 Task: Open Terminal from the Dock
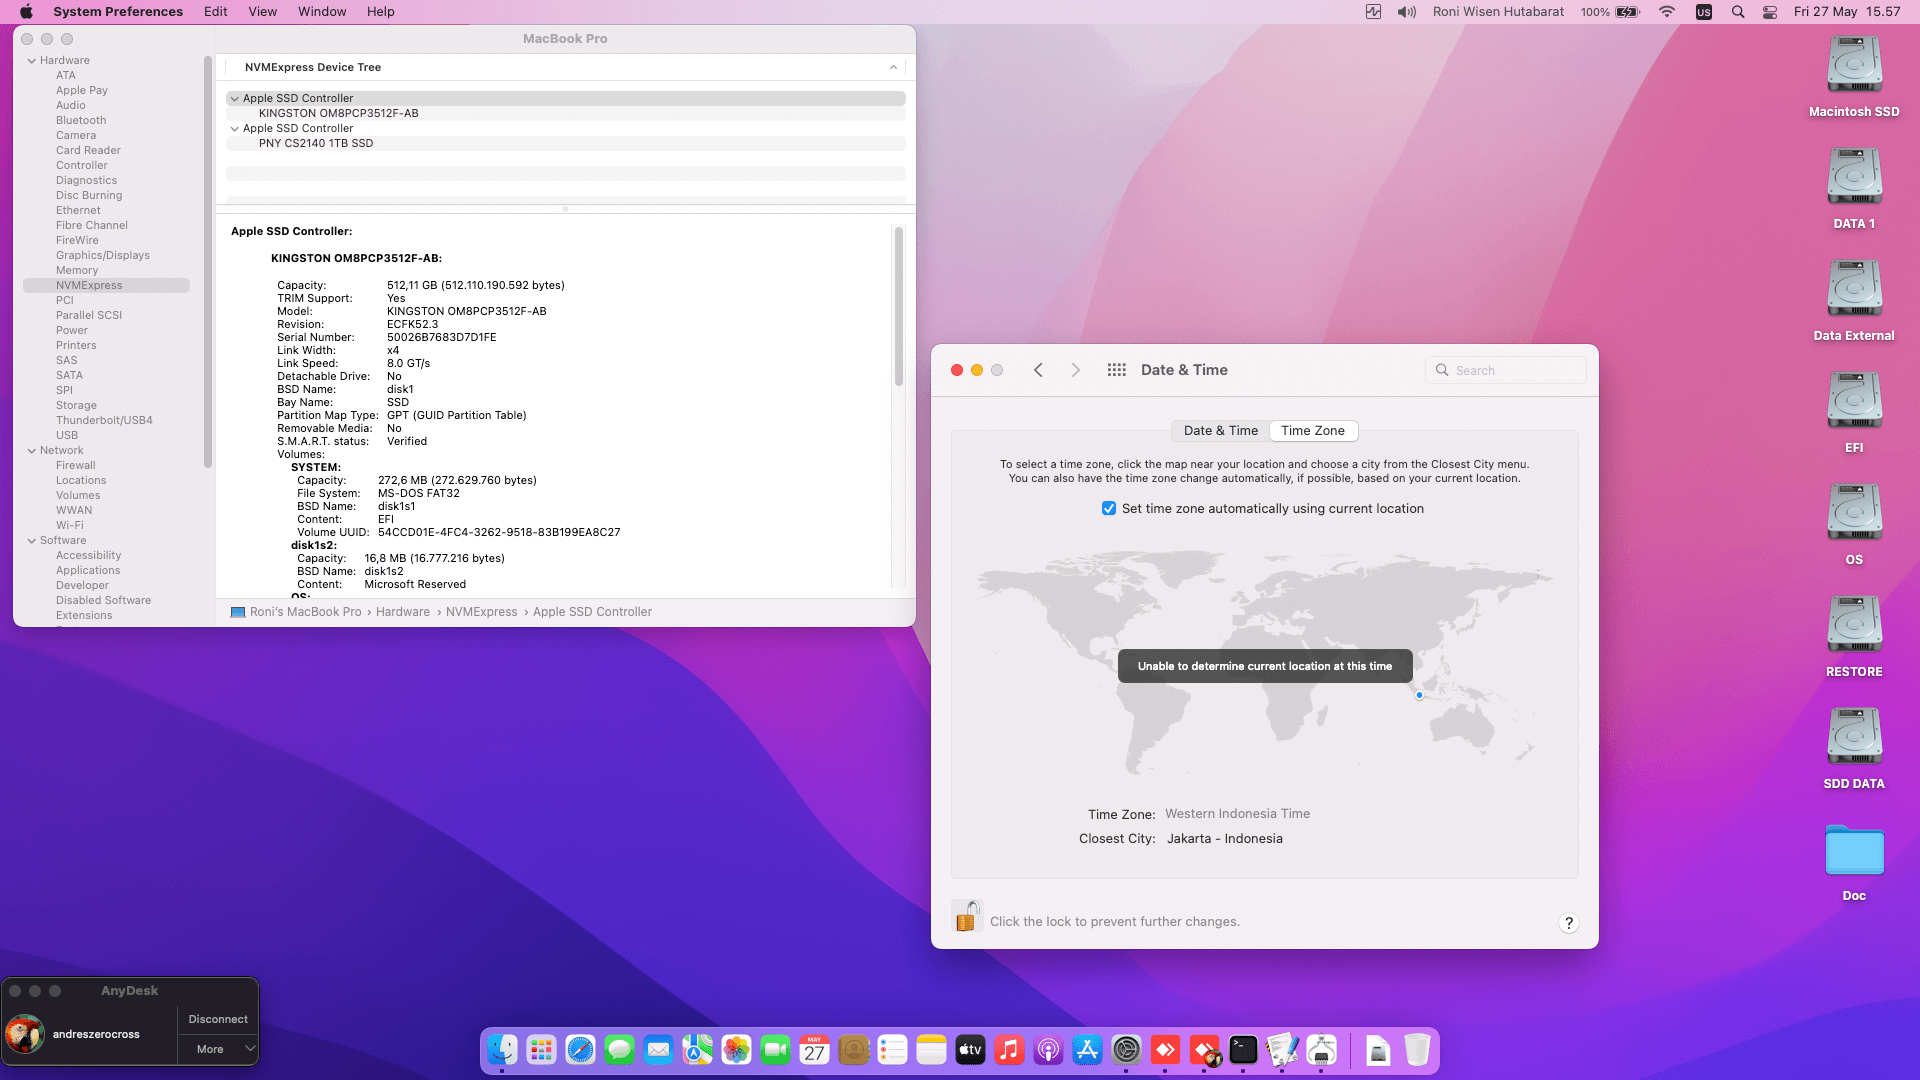point(1243,1050)
